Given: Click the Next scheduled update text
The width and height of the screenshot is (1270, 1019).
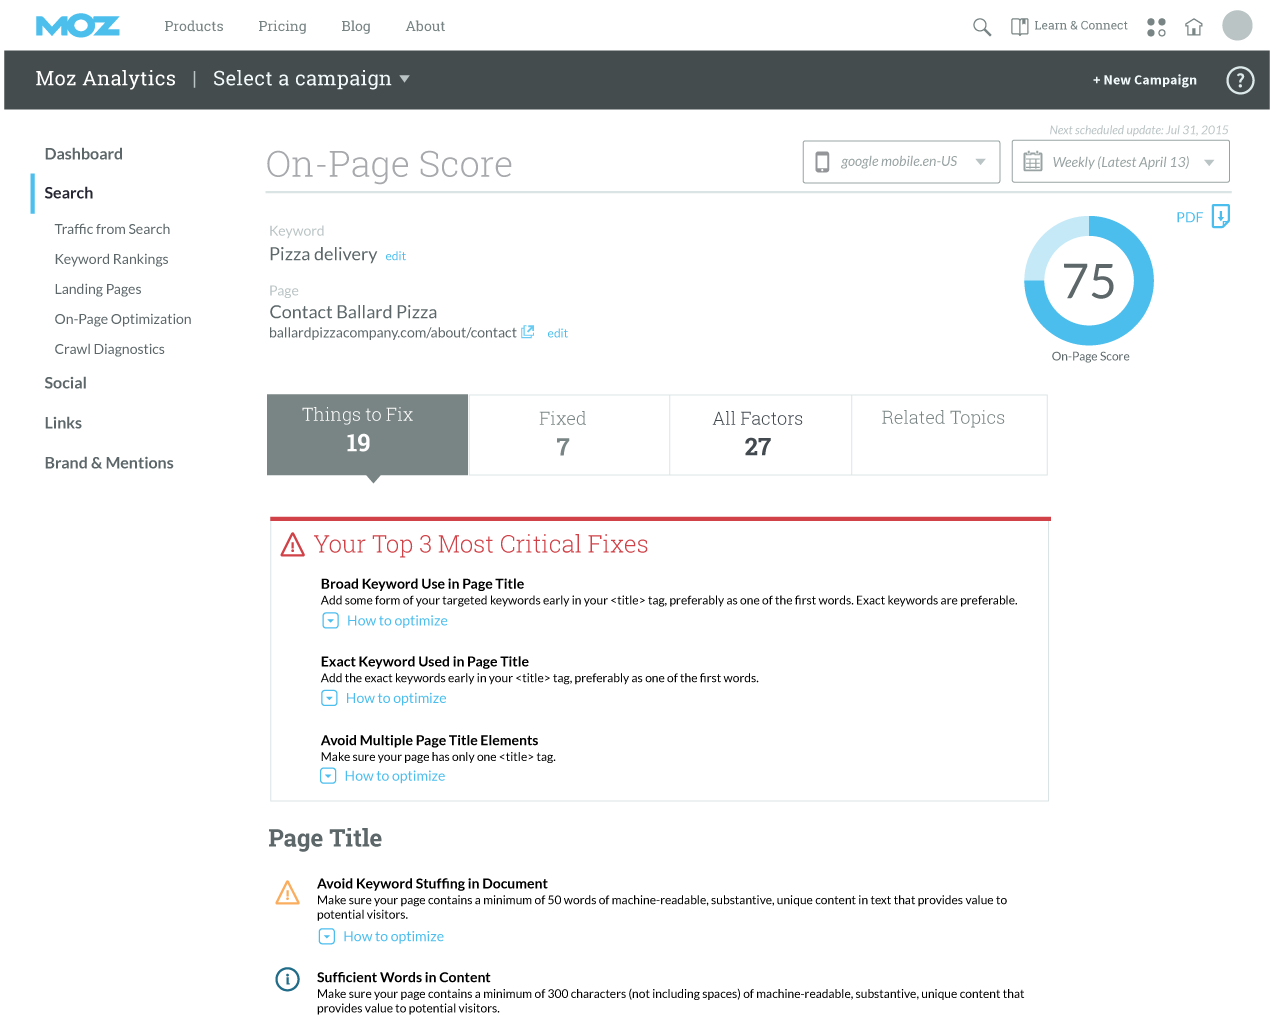Looking at the screenshot, I should click(1139, 130).
